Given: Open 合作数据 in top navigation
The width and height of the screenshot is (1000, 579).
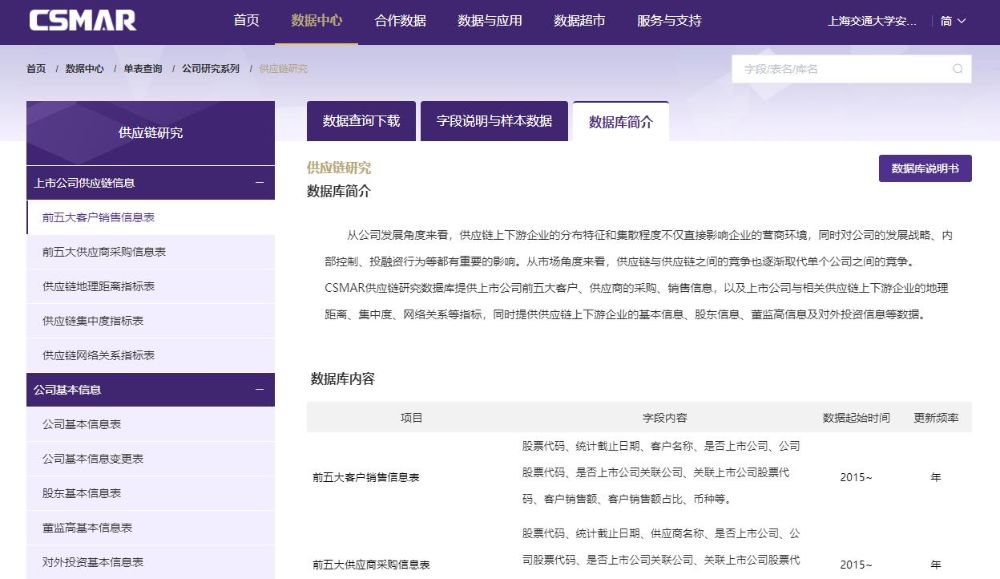Looking at the screenshot, I should point(400,20).
